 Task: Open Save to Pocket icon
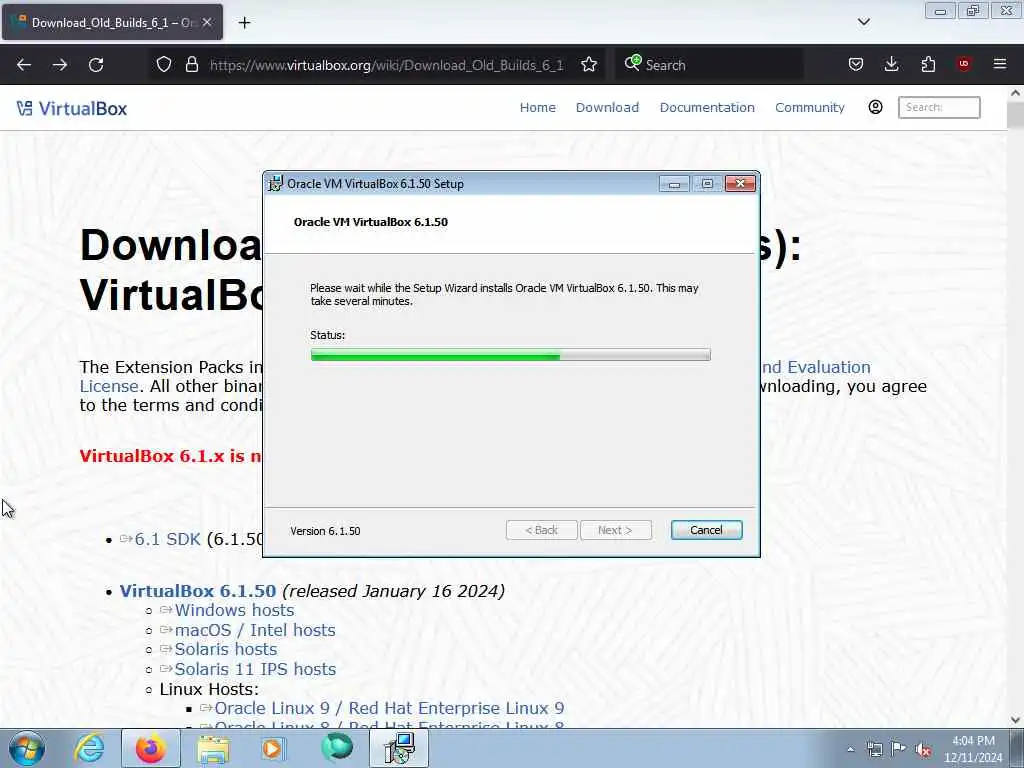click(x=856, y=64)
